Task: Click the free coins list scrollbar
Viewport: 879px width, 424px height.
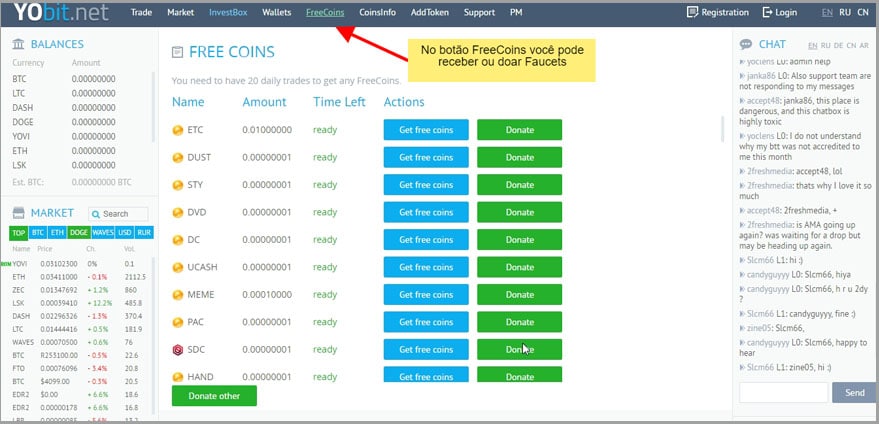Action: (x=722, y=130)
